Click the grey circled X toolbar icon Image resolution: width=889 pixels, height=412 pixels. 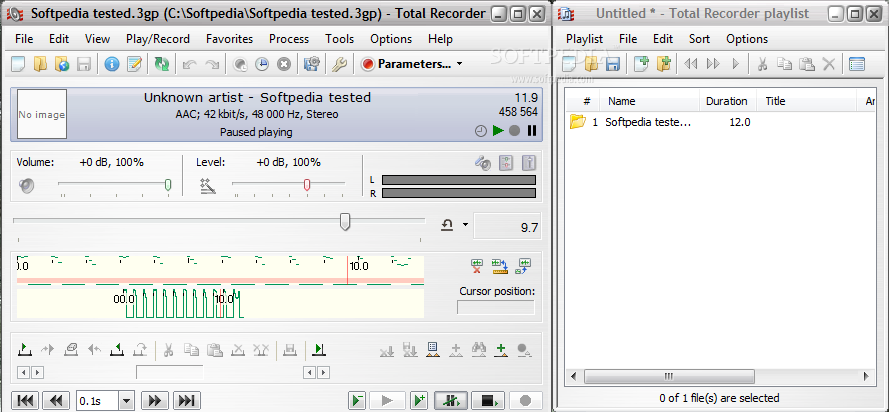click(x=283, y=65)
